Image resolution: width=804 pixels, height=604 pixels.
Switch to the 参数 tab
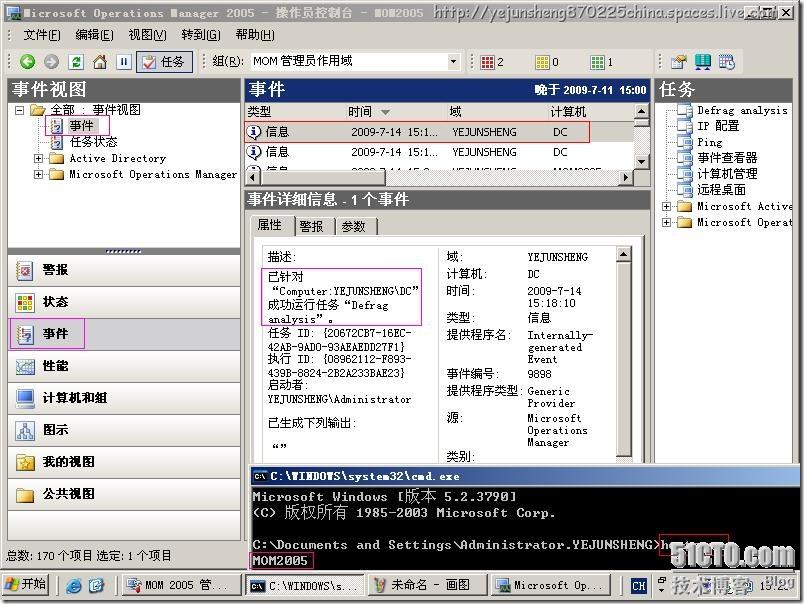tap(355, 226)
